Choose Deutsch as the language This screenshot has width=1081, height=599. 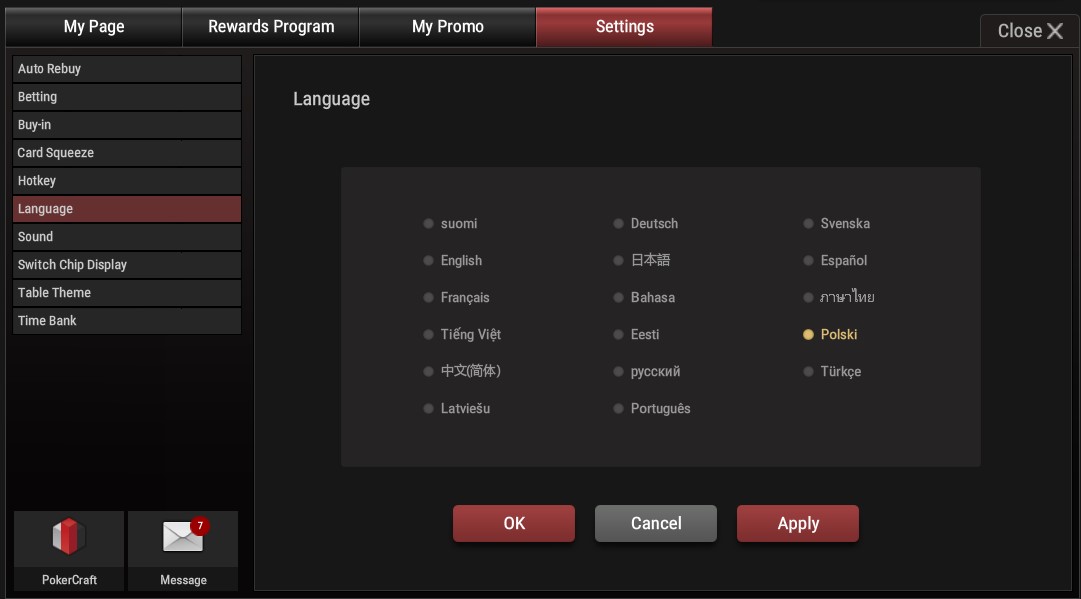point(619,224)
